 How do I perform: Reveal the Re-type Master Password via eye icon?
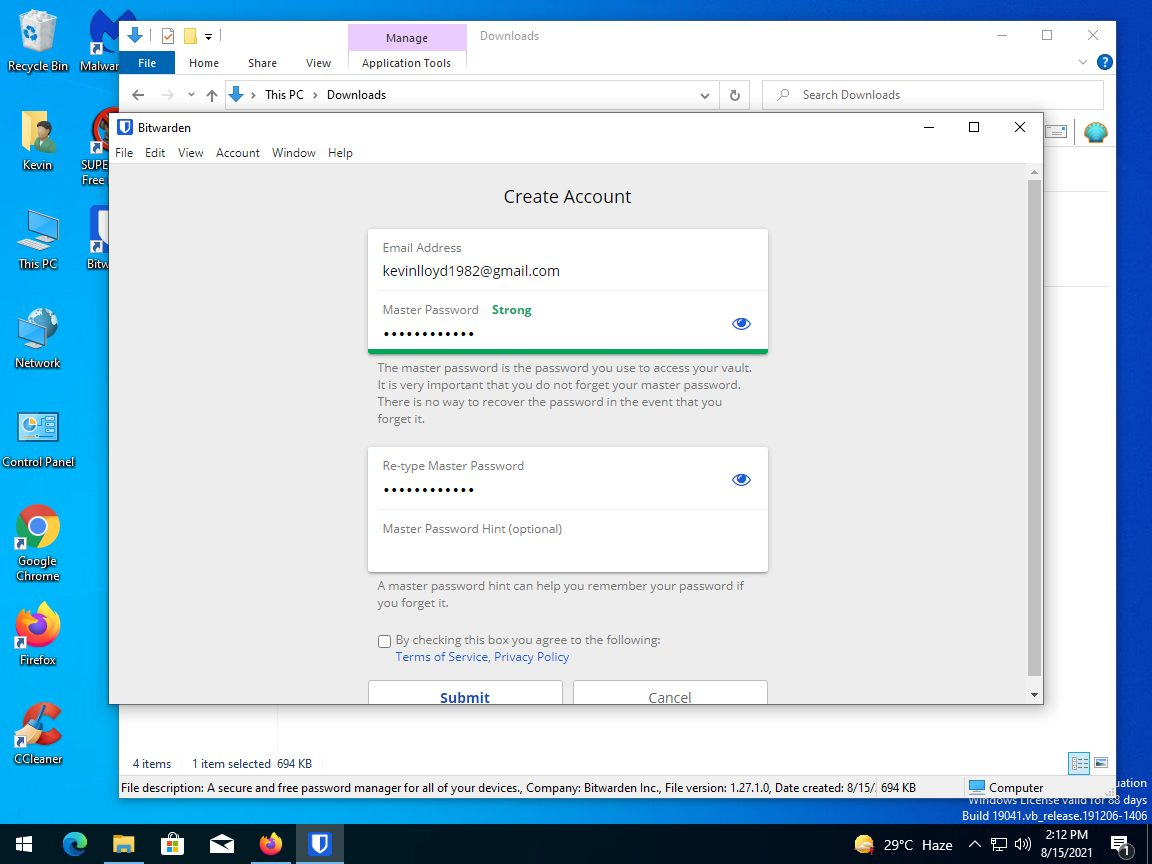(x=741, y=480)
